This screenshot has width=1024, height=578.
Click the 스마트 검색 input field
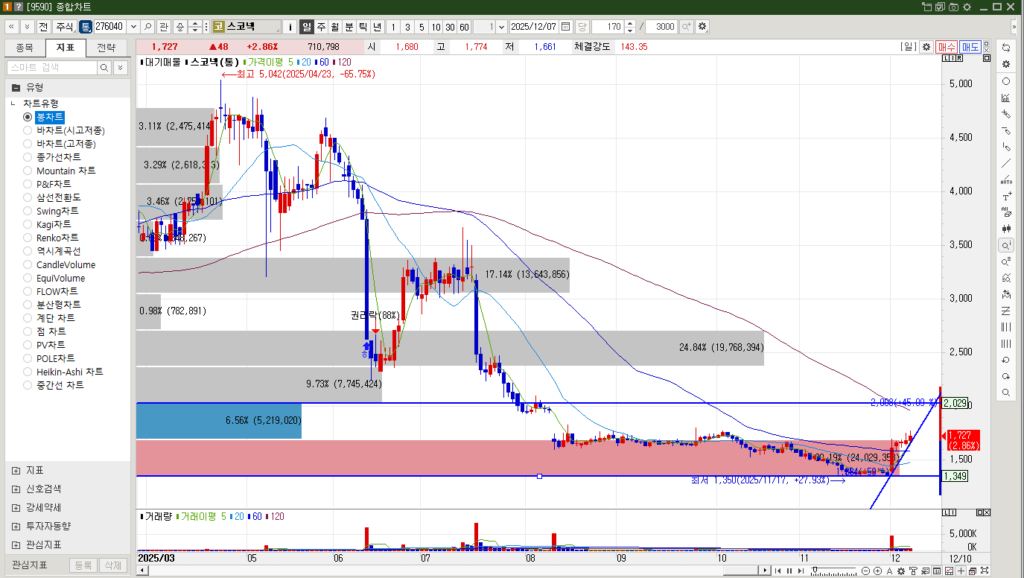(50, 68)
